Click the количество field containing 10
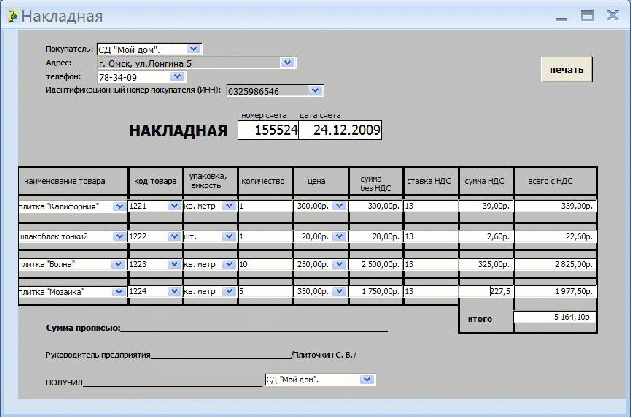Screen dimensions: 632x418 (263, 264)
